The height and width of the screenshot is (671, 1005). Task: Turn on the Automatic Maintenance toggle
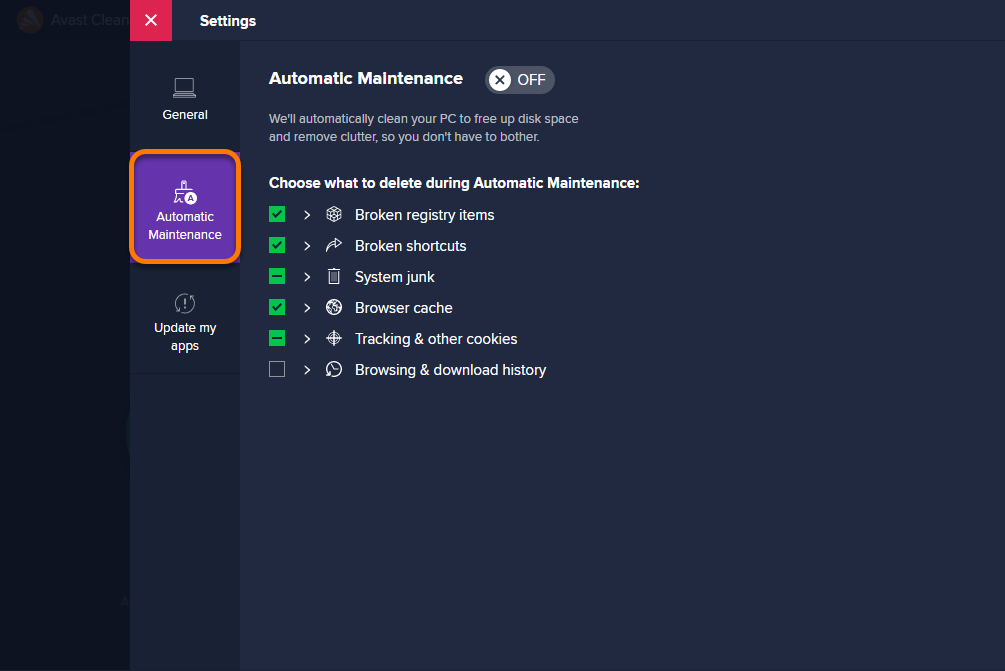(519, 79)
